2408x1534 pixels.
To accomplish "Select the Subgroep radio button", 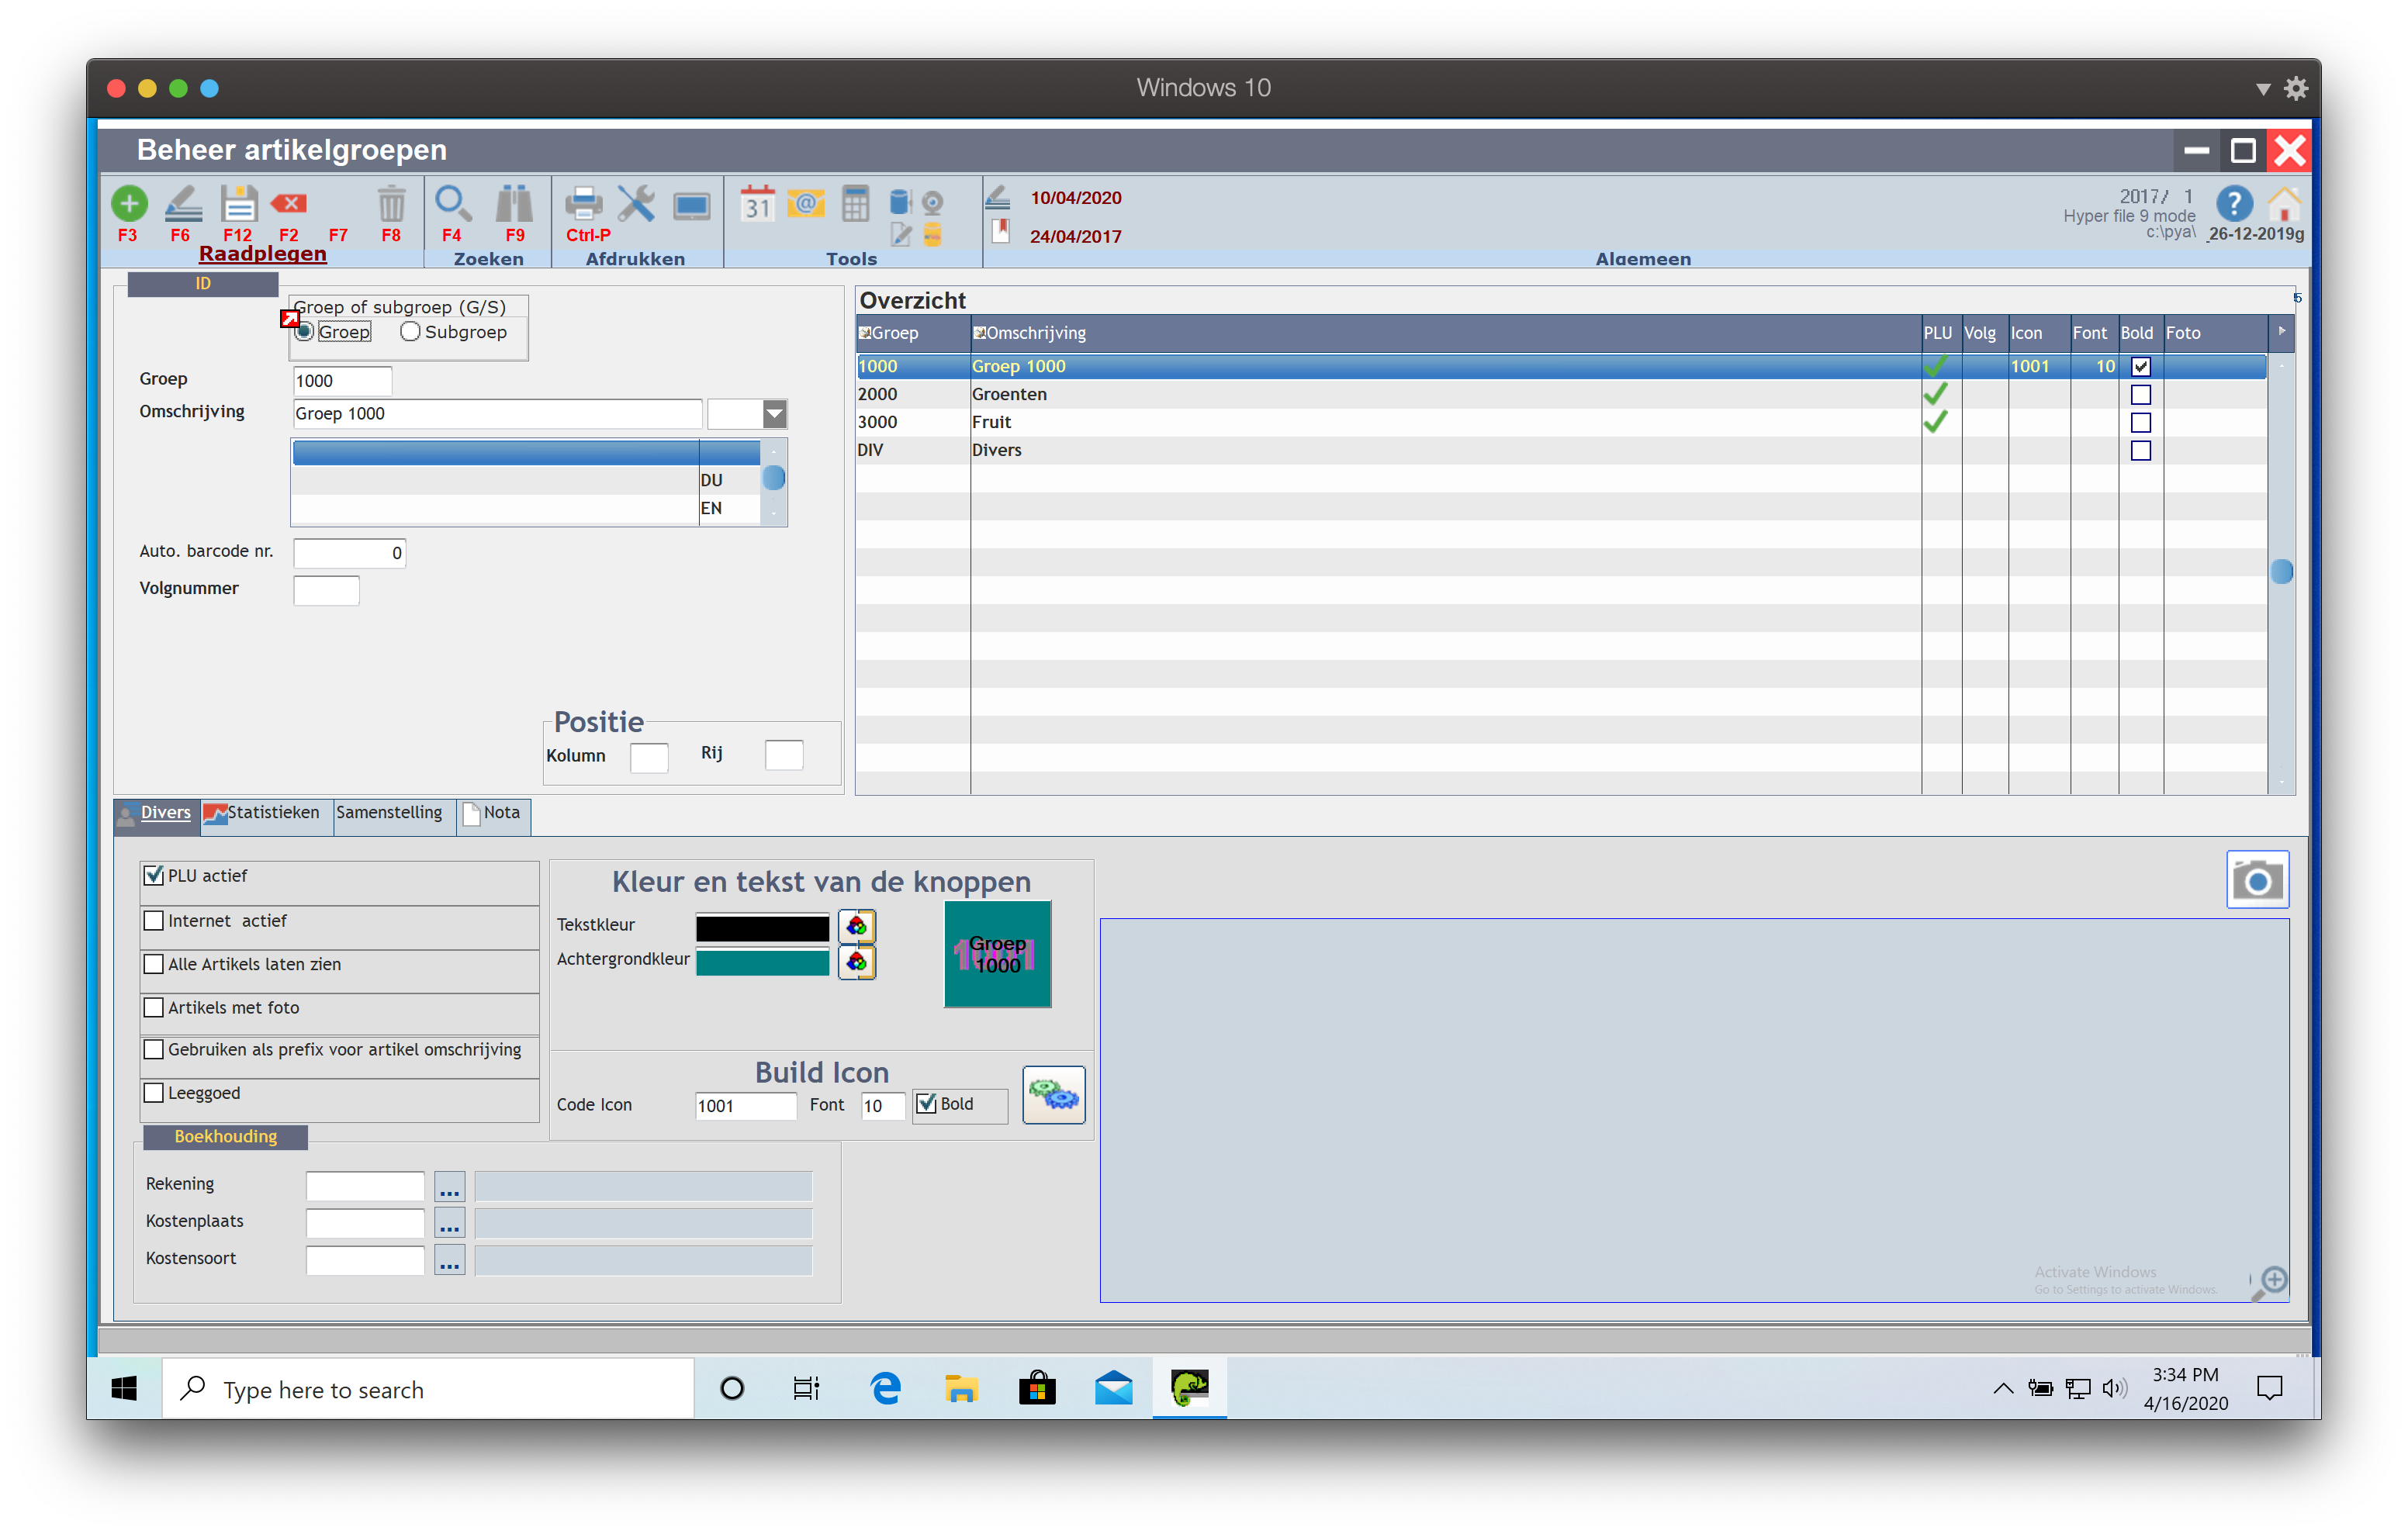I will coord(410,332).
